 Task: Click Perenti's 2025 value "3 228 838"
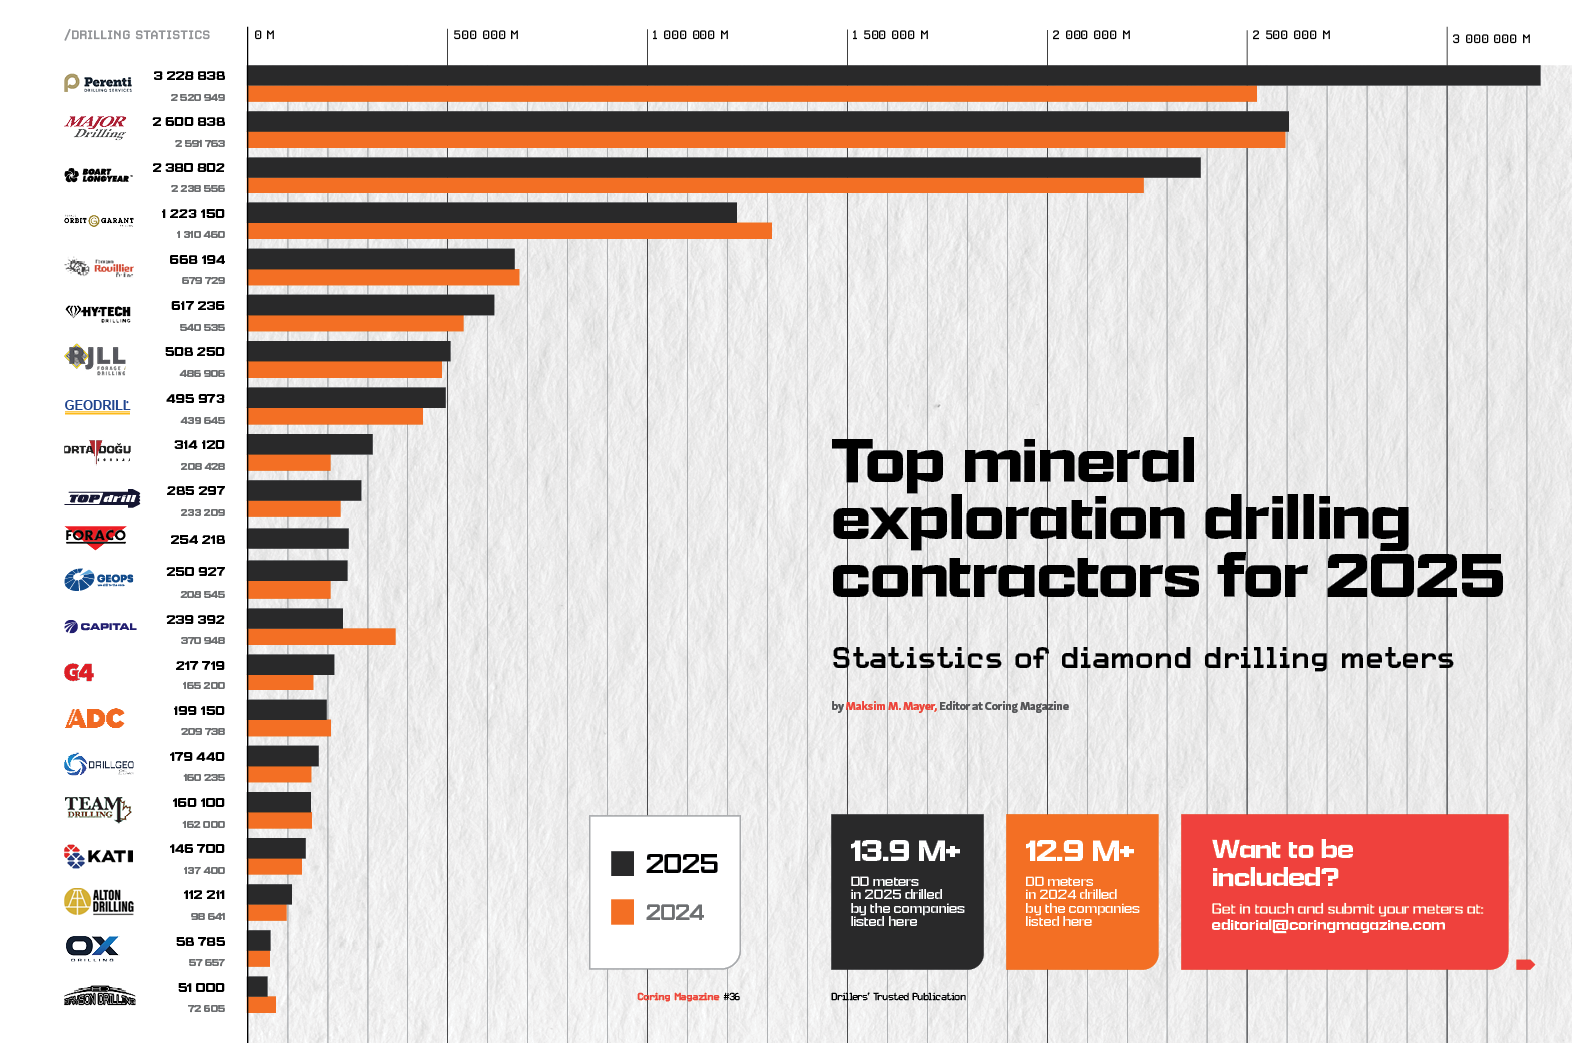point(189,76)
